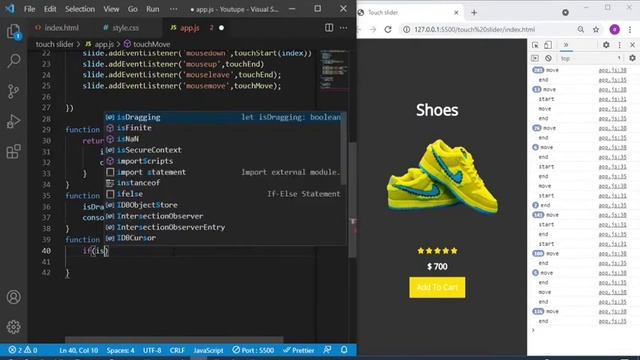Image resolution: width=640 pixels, height=360 pixels.
Task: Clear the DevTools console
Action: click(x=548, y=58)
